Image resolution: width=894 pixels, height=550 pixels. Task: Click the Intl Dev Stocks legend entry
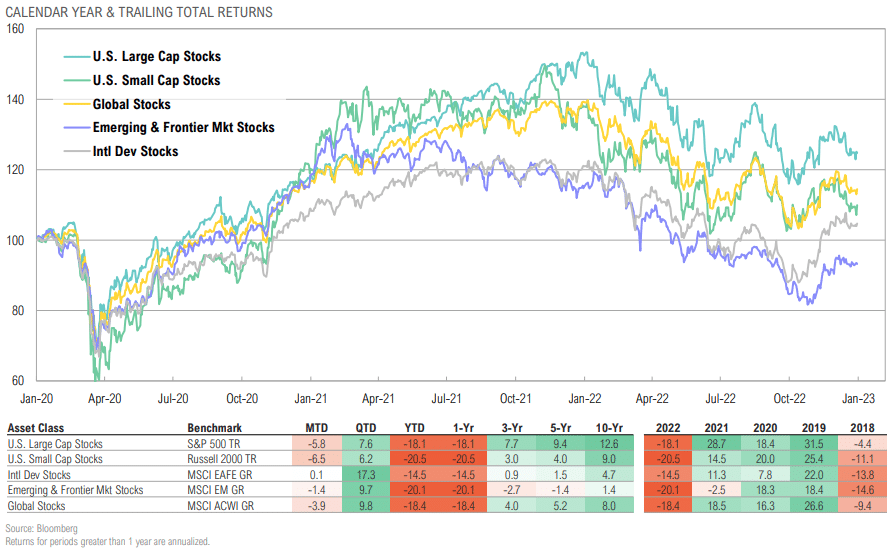point(121,152)
